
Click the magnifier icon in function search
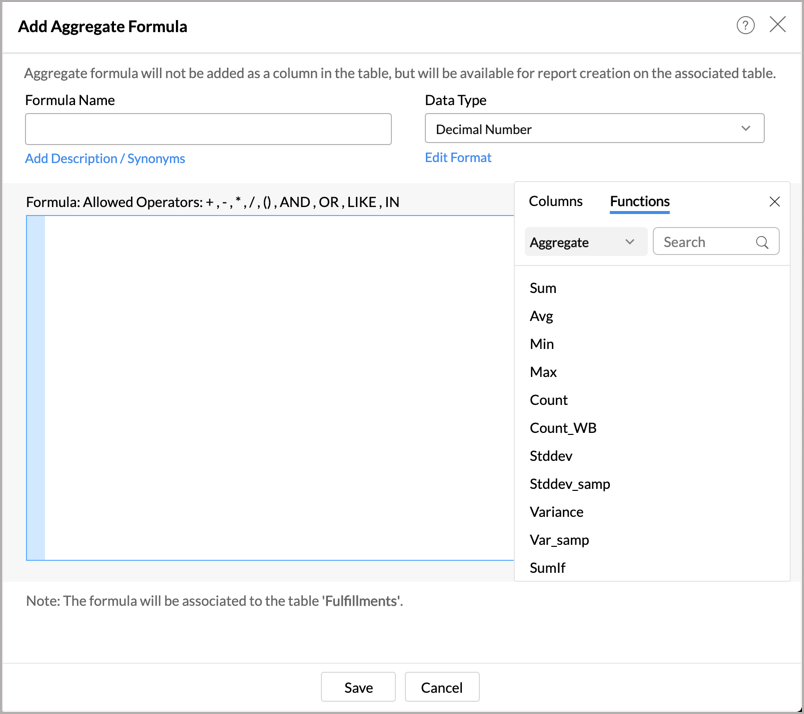tap(762, 242)
